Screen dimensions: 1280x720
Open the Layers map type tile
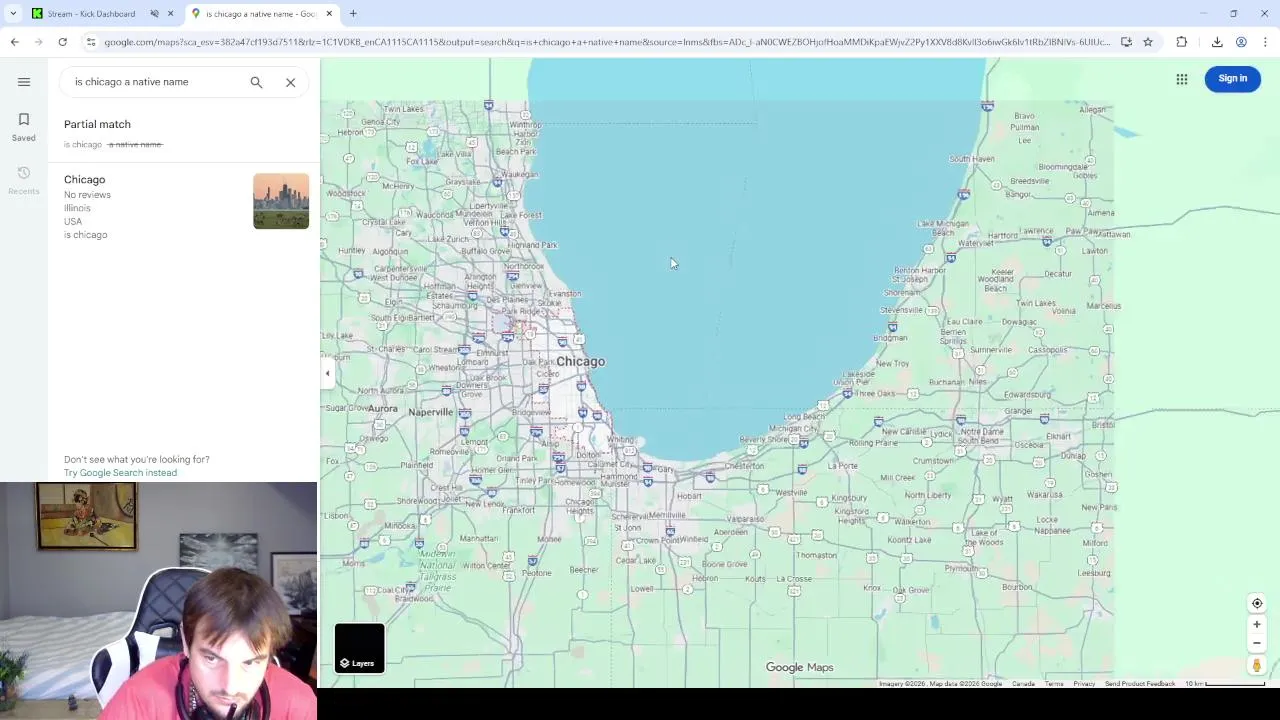click(x=360, y=648)
